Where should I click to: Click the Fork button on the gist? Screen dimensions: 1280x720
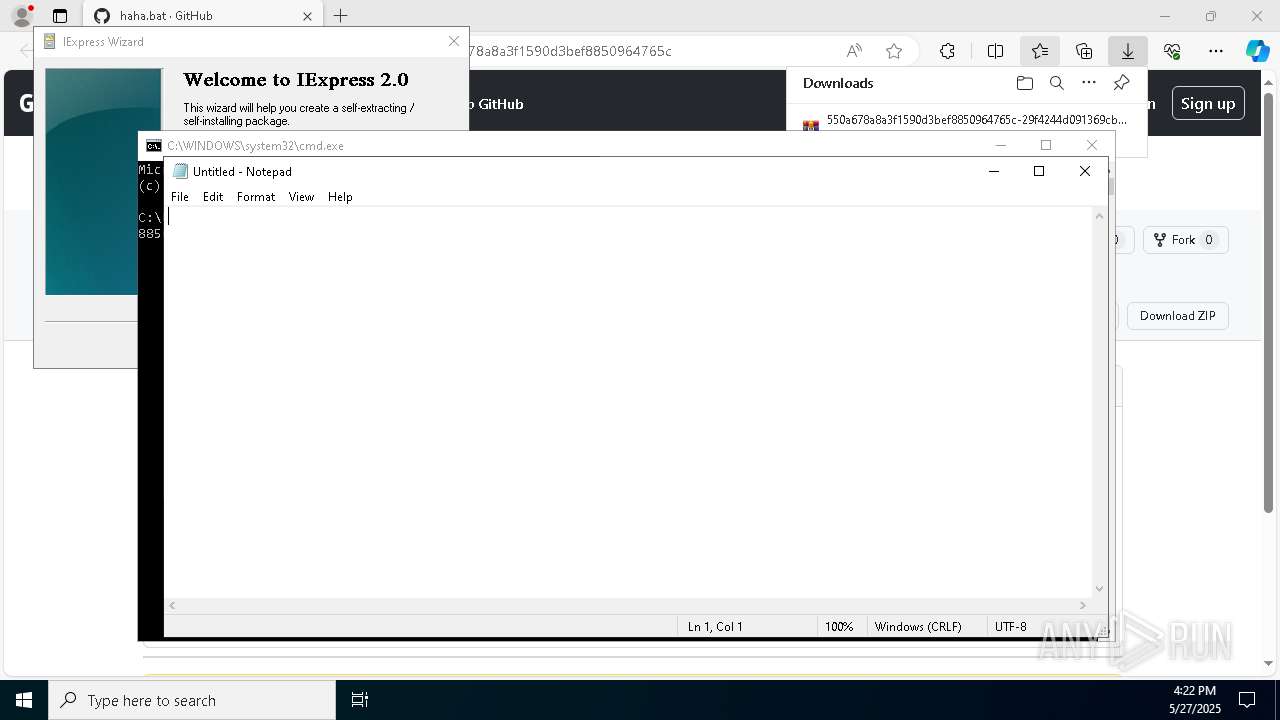pos(1185,240)
